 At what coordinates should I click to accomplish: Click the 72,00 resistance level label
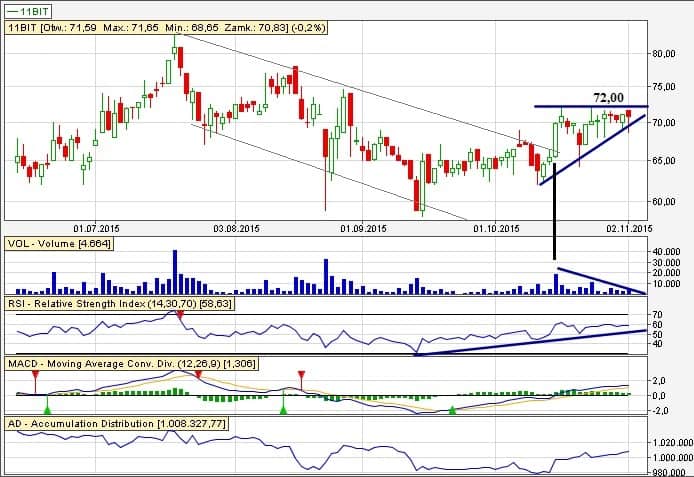click(608, 97)
